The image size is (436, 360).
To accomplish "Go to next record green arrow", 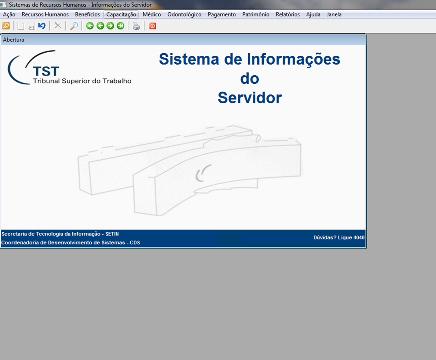I will 110,26.
